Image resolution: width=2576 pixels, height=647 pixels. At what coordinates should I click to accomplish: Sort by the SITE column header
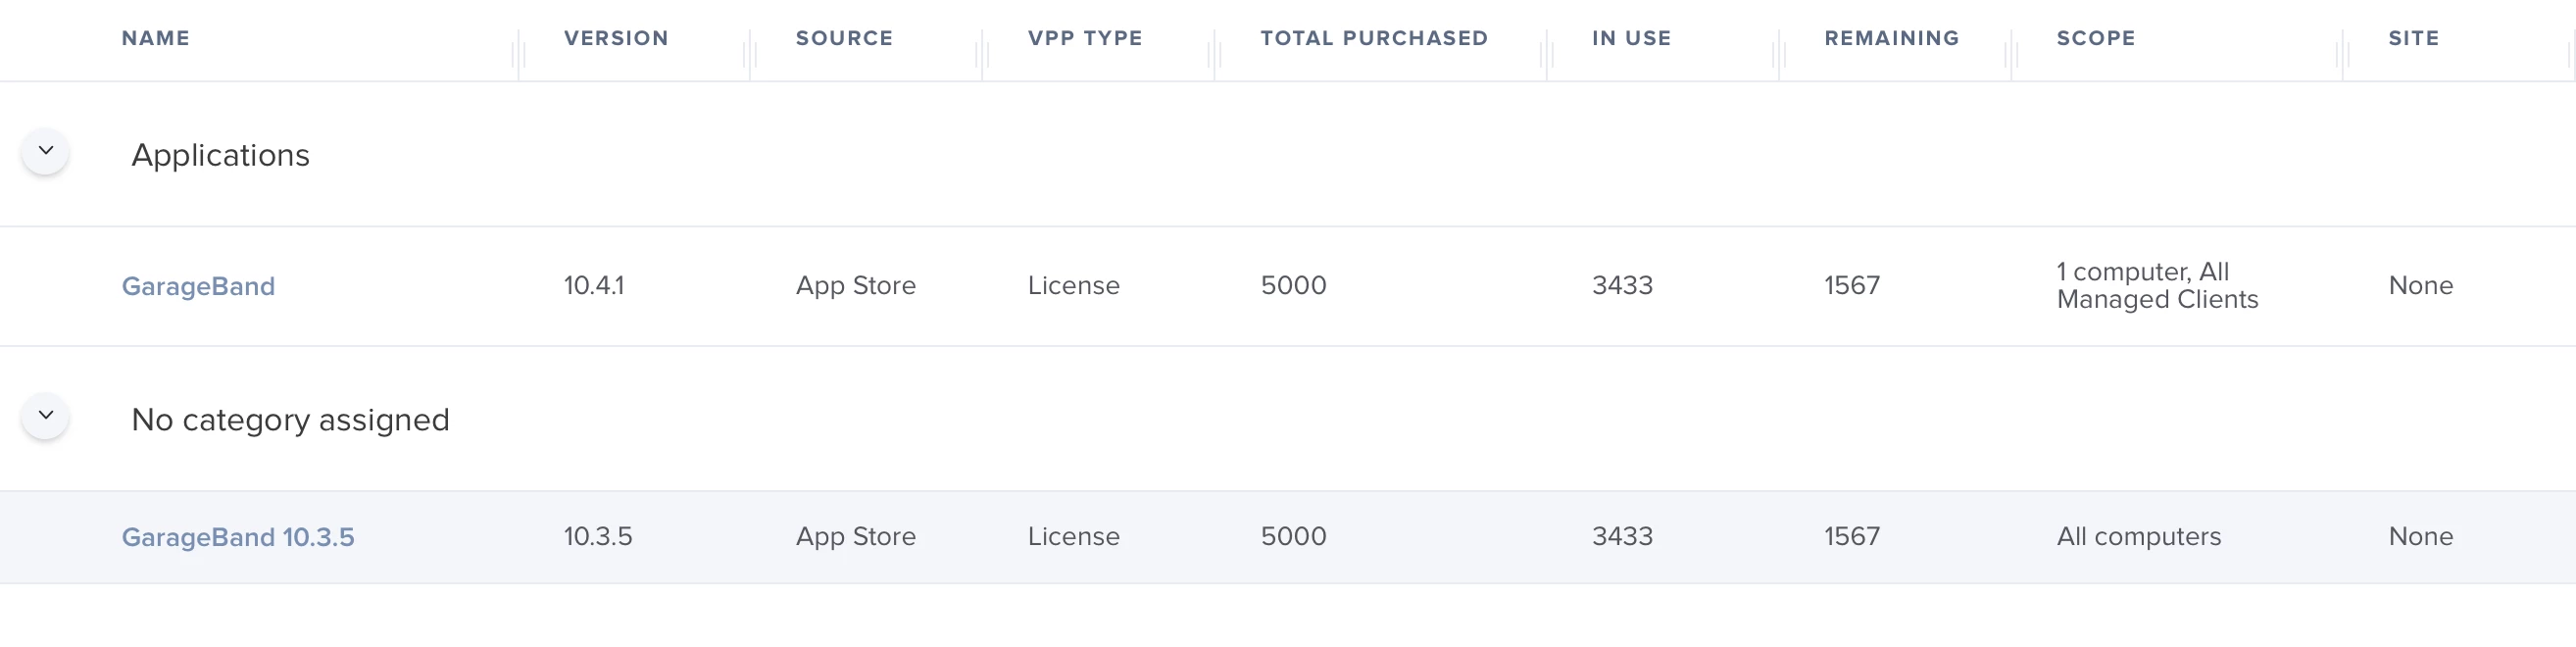point(2414,38)
